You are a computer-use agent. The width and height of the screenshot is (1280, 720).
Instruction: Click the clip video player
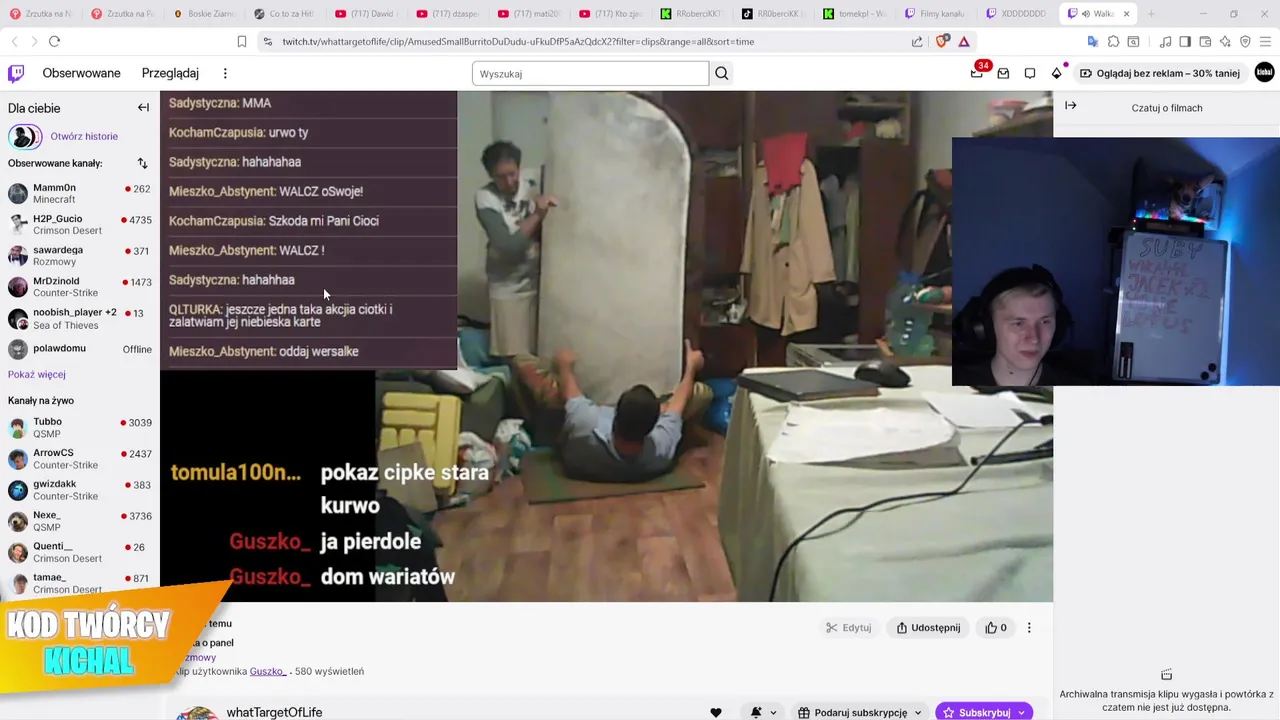pos(606,346)
